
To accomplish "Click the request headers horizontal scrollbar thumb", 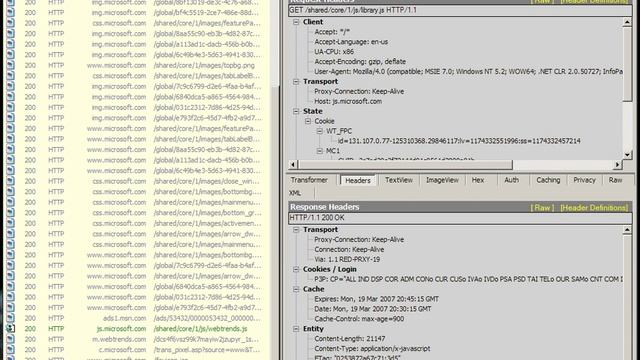I will 405,164.
